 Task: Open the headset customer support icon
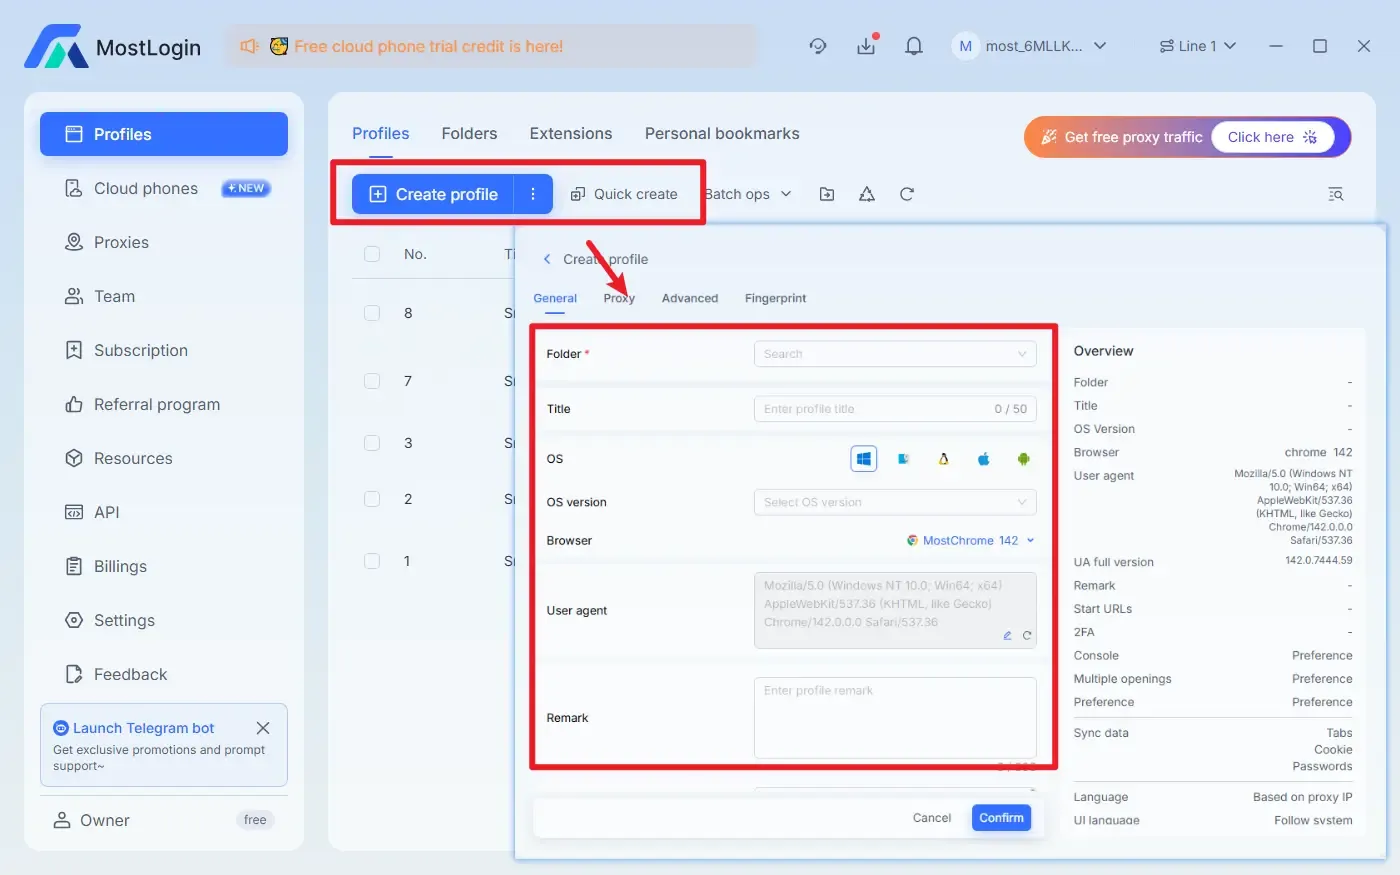(818, 46)
